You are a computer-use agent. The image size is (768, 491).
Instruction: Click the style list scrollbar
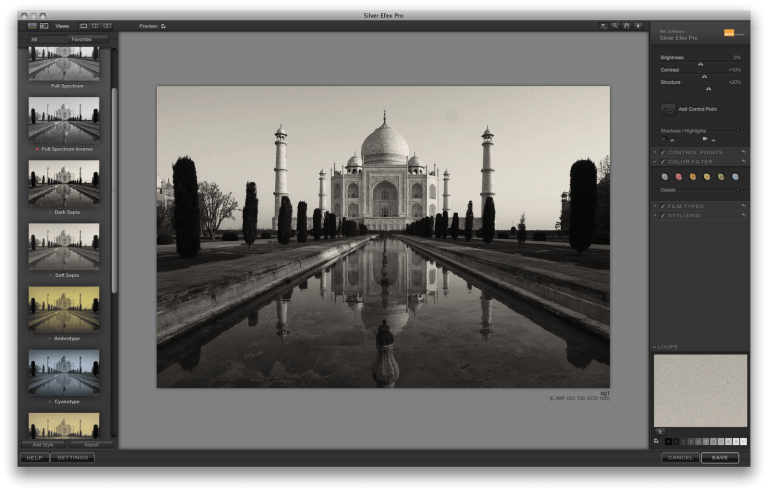coord(114,191)
